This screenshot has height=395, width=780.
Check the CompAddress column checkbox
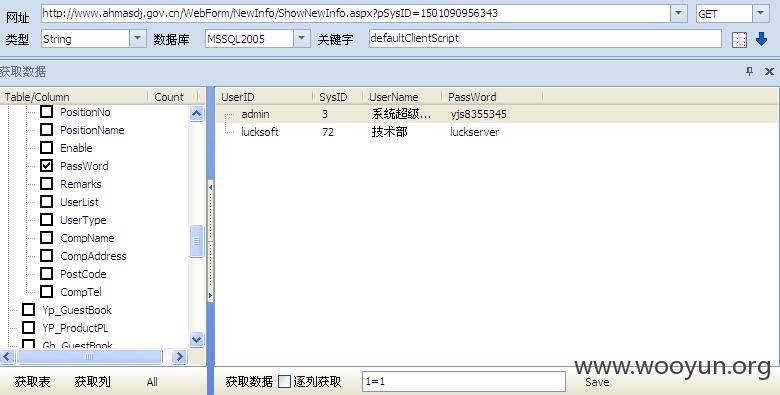pyautogui.click(x=46, y=256)
